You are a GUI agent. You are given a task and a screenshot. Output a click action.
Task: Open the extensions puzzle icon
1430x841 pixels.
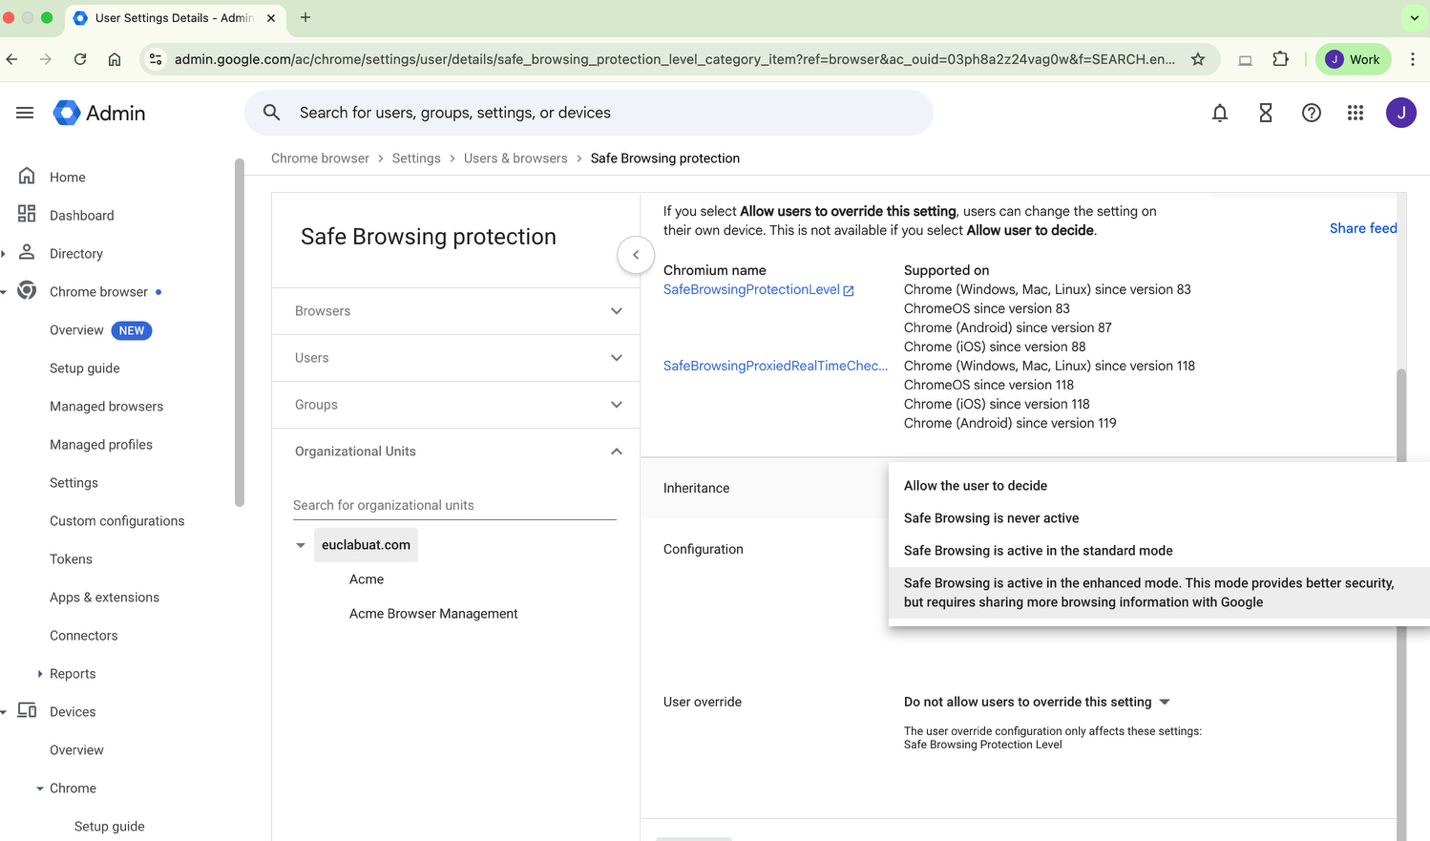[1280, 59]
